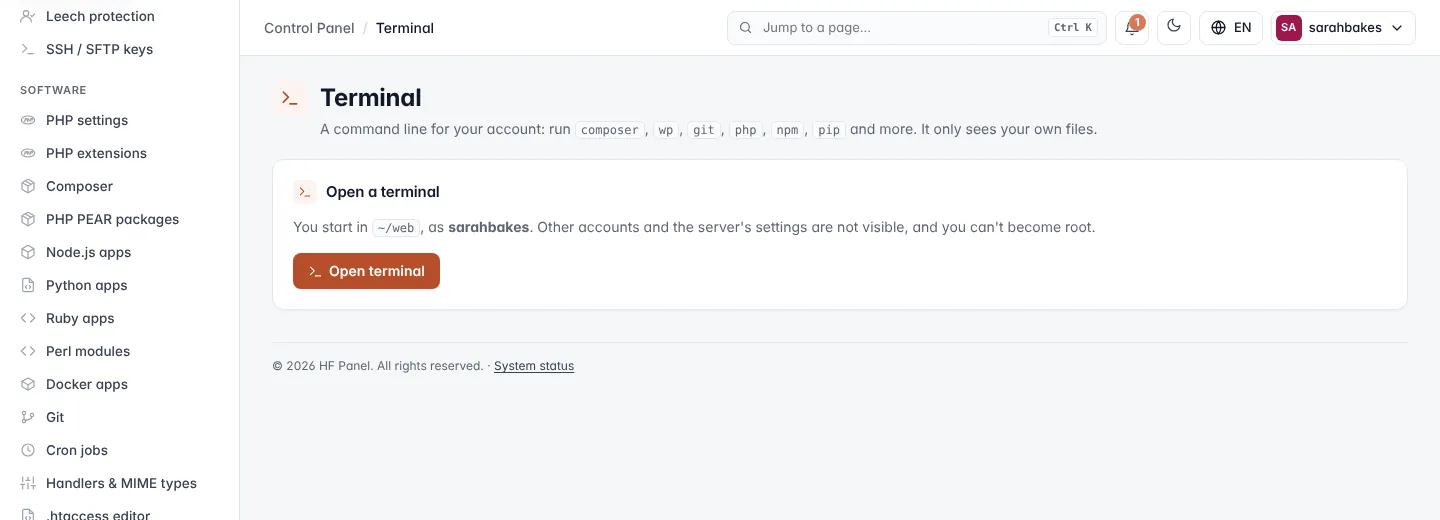Viewport: 1440px width, 520px height.
Task: Open the System status link
Action: tap(534, 366)
